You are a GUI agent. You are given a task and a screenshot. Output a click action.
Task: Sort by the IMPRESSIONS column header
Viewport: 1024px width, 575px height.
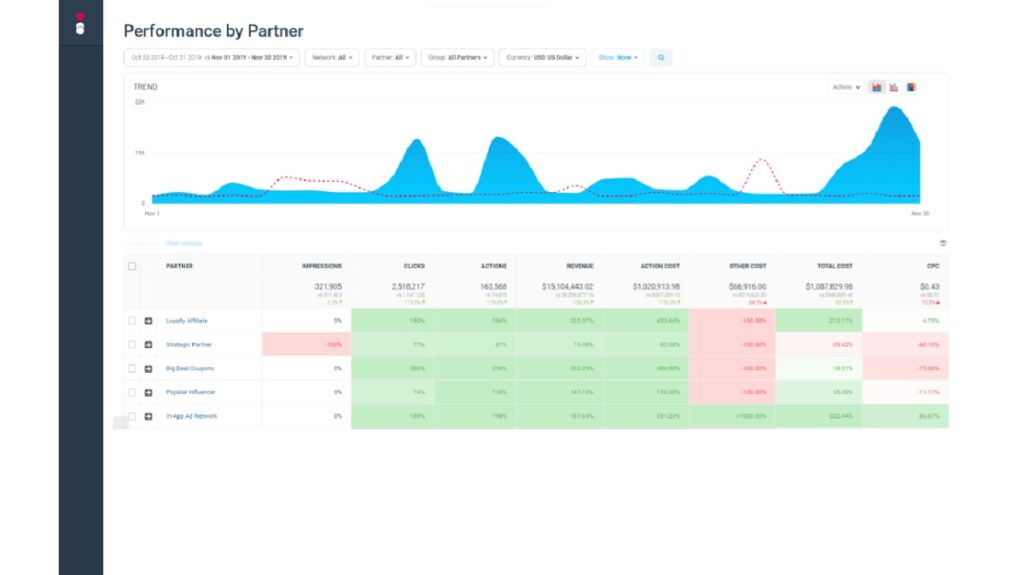322,266
